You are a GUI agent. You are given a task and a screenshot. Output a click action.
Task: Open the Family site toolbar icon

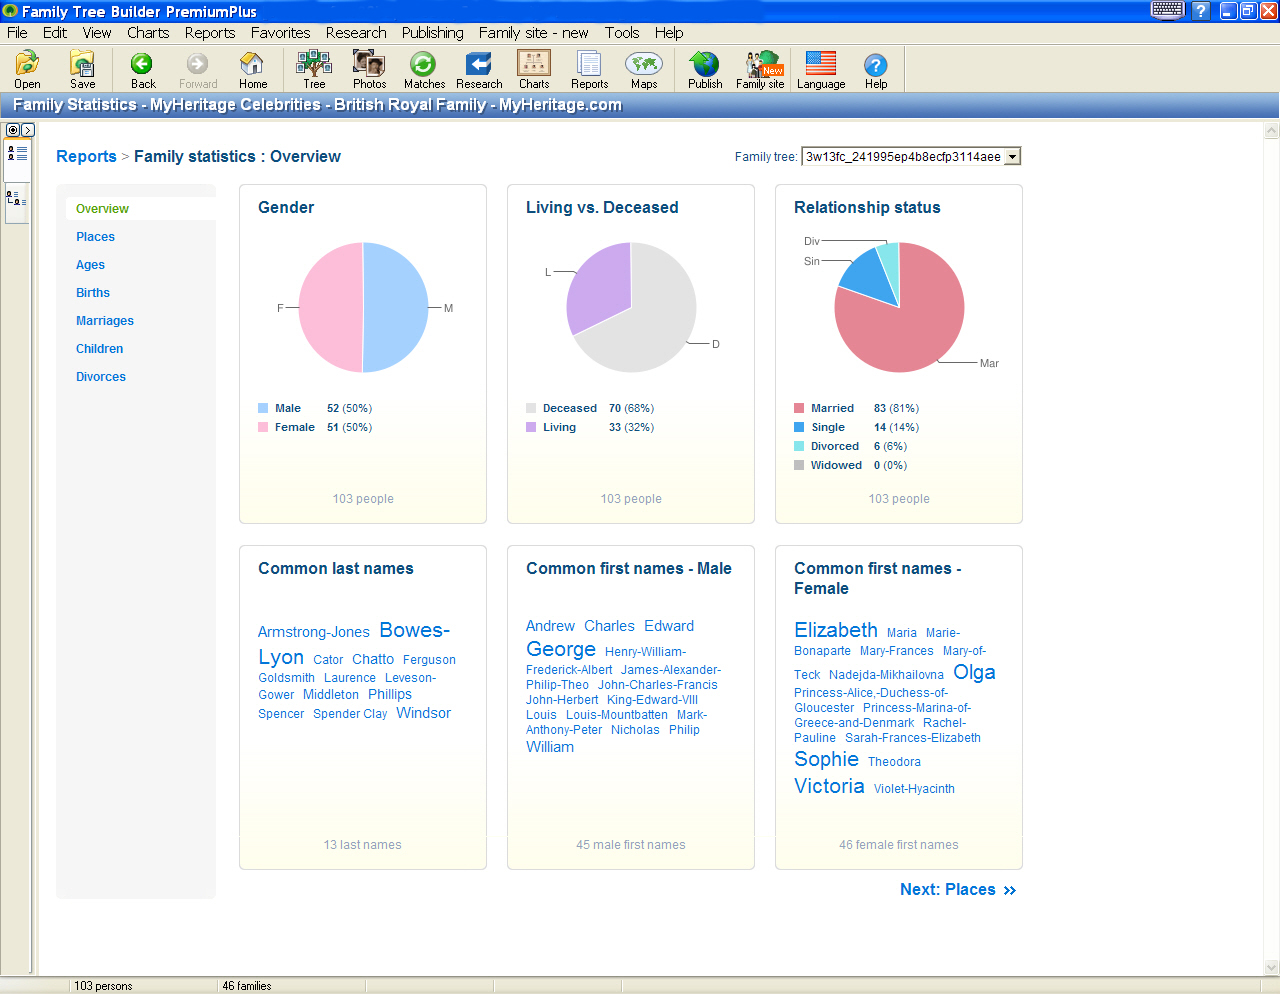[x=760, y=69]
